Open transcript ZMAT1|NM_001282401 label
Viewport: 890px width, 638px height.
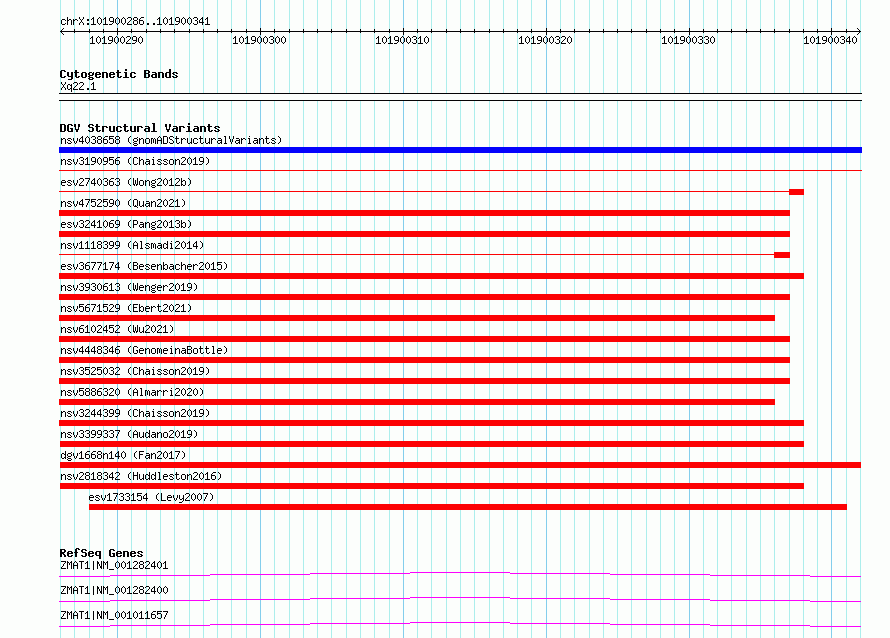[x=114, y=565]
